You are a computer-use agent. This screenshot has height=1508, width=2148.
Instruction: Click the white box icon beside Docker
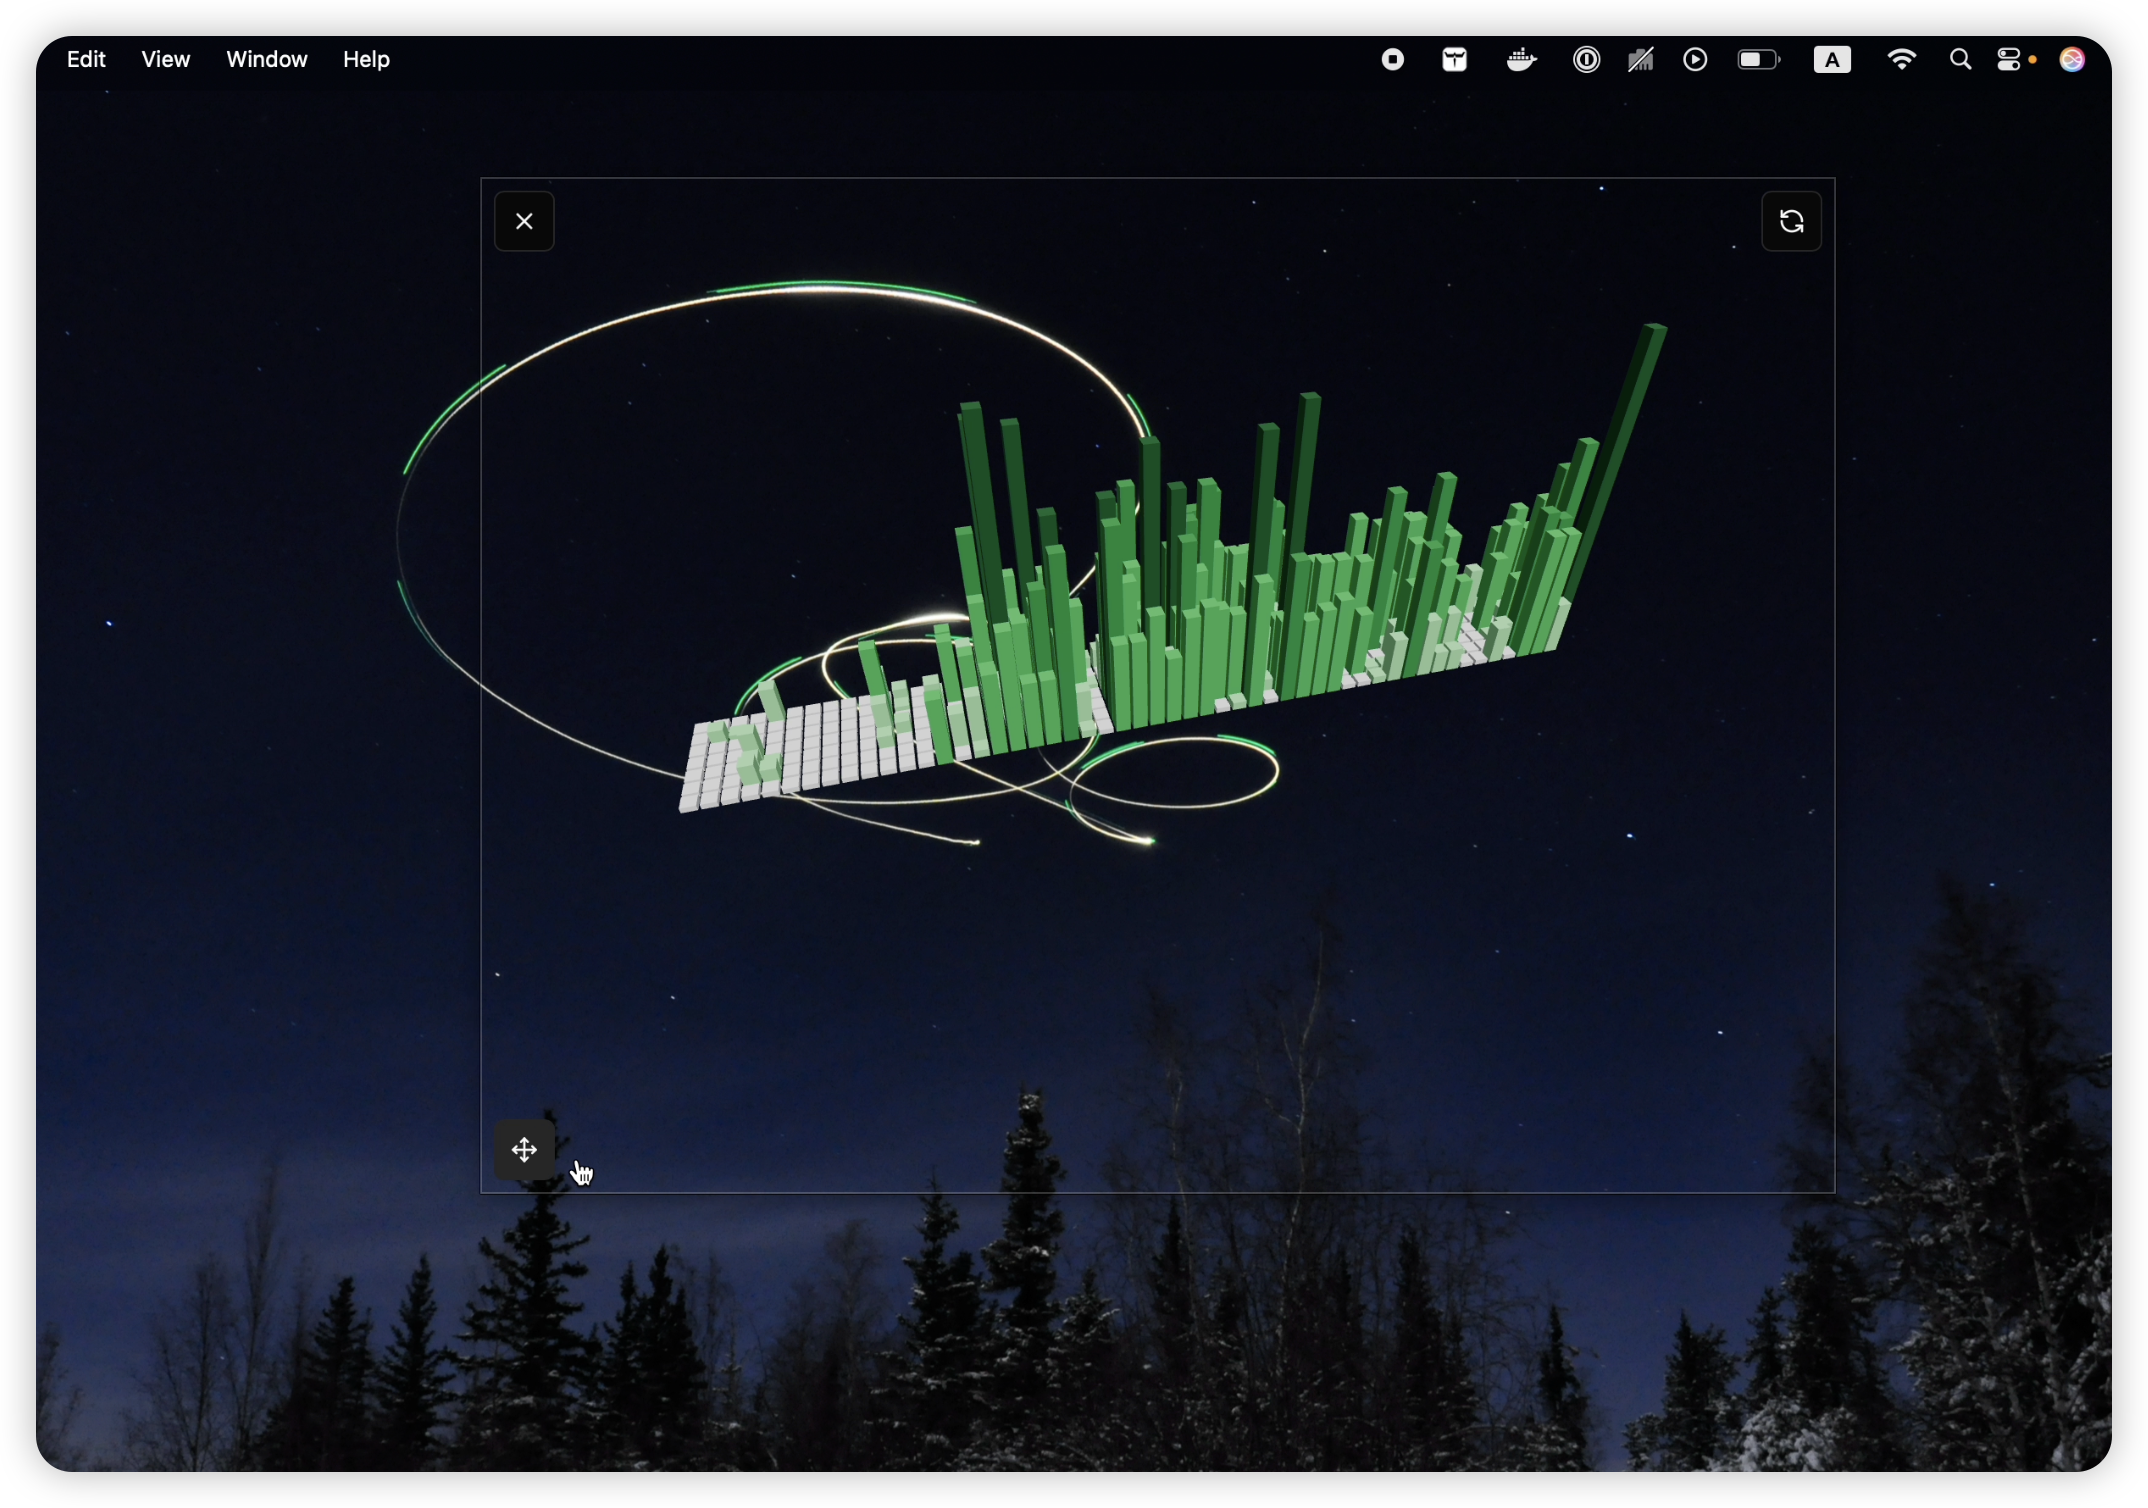1455,60
